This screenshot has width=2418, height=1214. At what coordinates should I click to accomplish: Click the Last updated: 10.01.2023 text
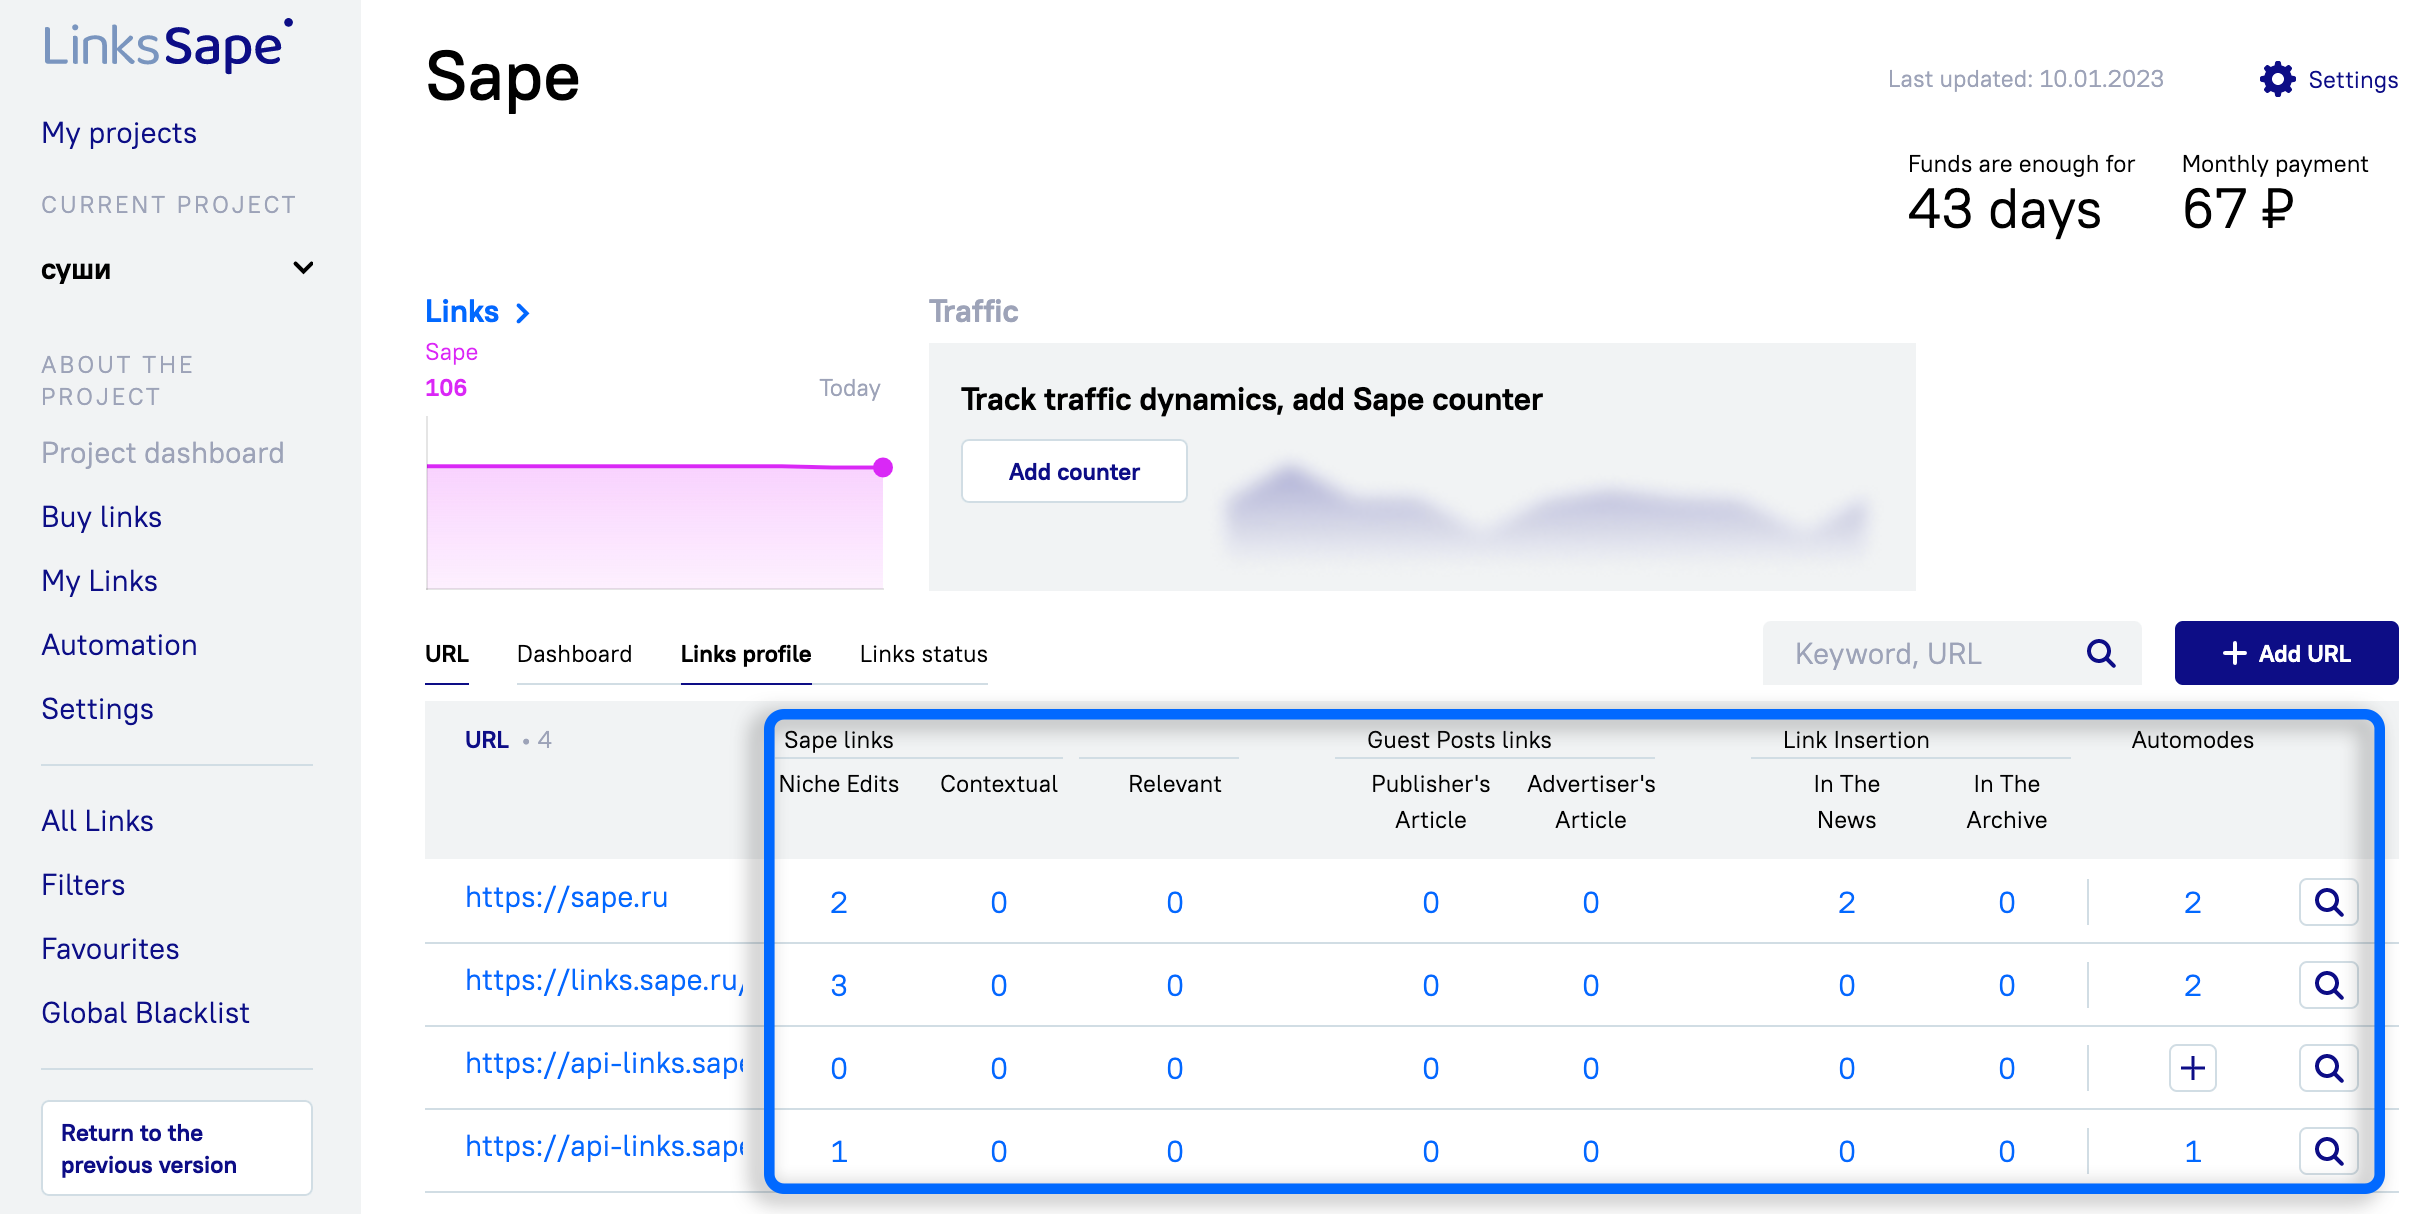click(x=2025, y=79)
